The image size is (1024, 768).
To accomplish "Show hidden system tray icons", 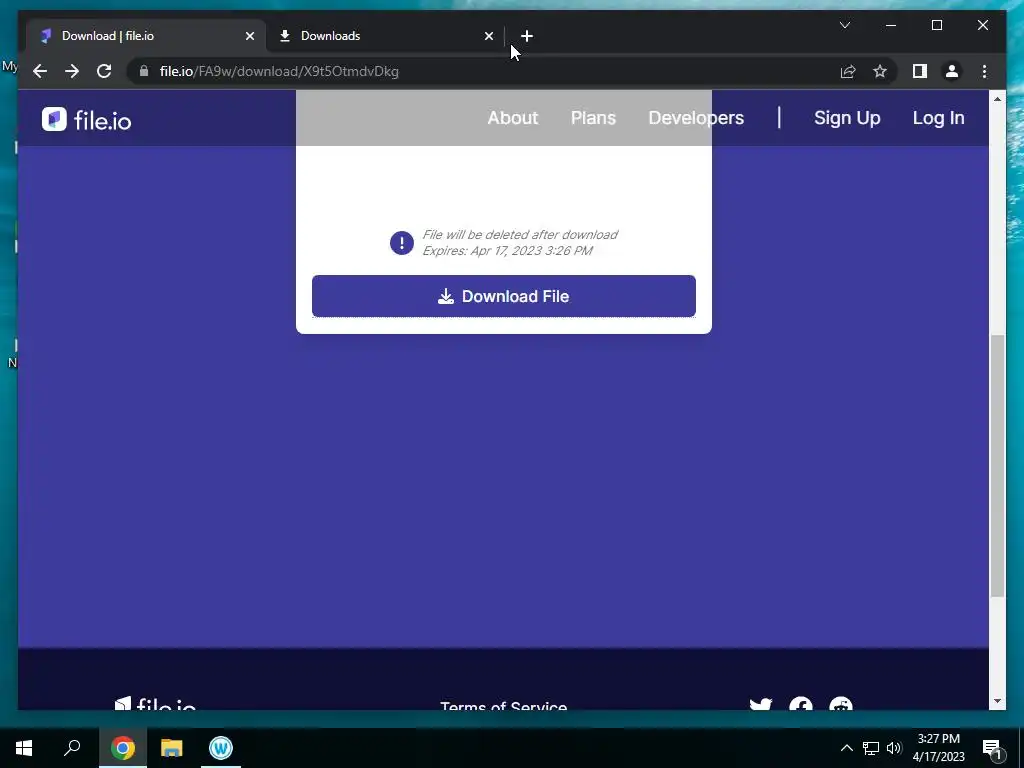I will click(846, 748).
